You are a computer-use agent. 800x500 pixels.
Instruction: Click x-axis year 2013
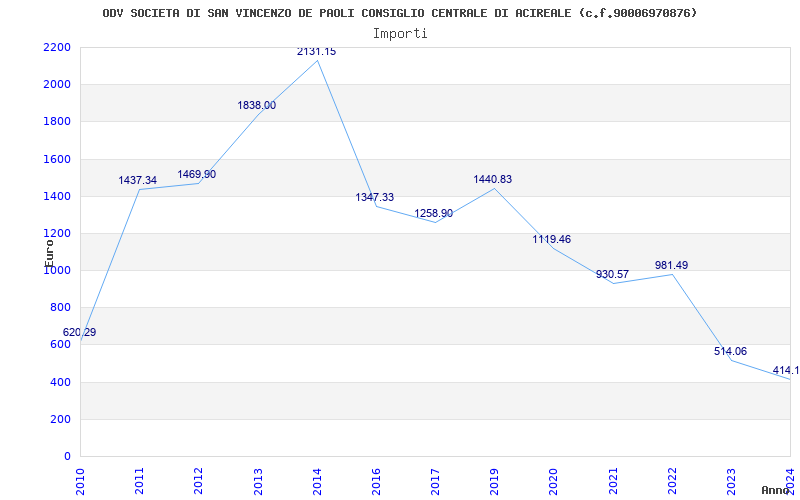(258, 481)
